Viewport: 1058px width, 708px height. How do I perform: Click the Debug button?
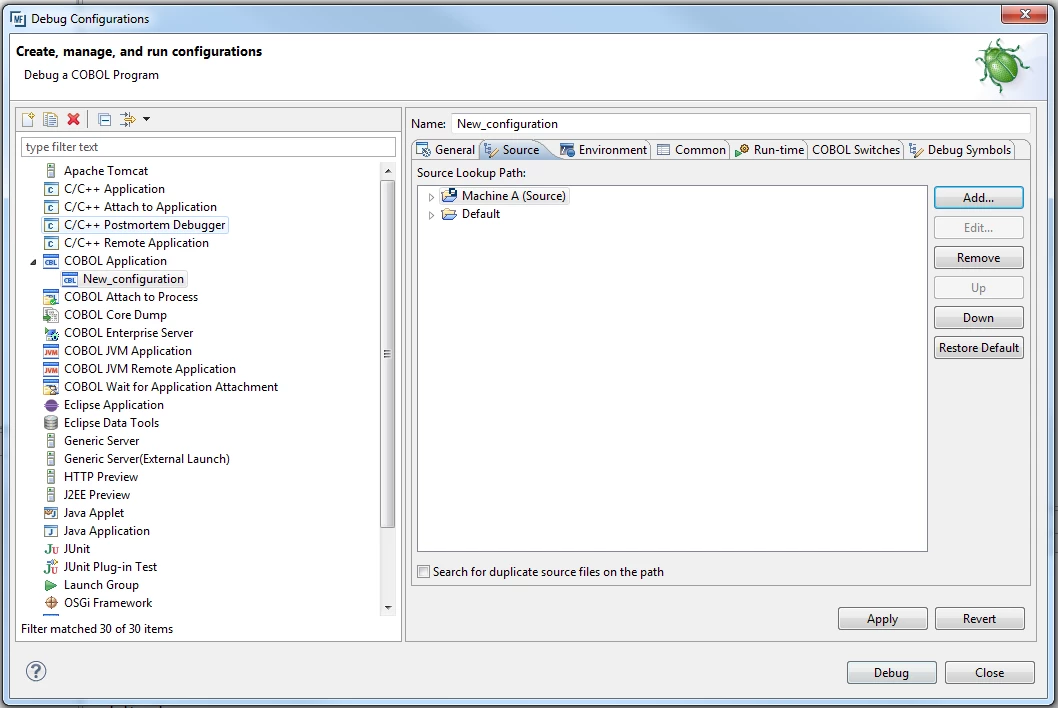click(891, 673)
